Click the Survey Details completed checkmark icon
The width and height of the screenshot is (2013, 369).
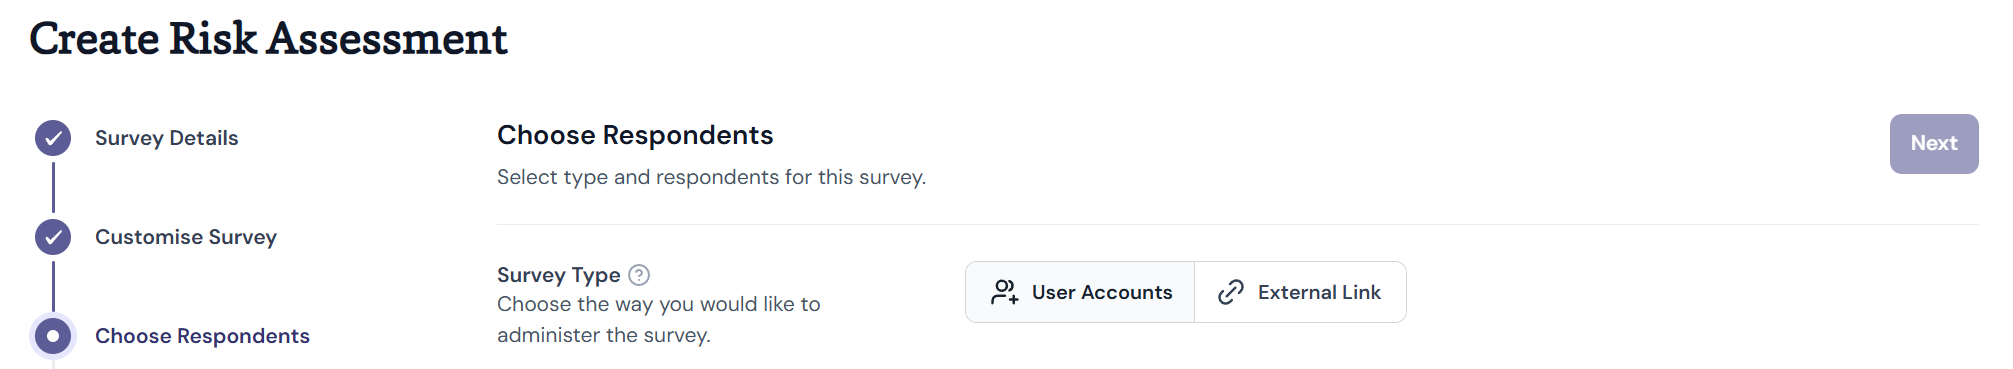tap(53, 138)
